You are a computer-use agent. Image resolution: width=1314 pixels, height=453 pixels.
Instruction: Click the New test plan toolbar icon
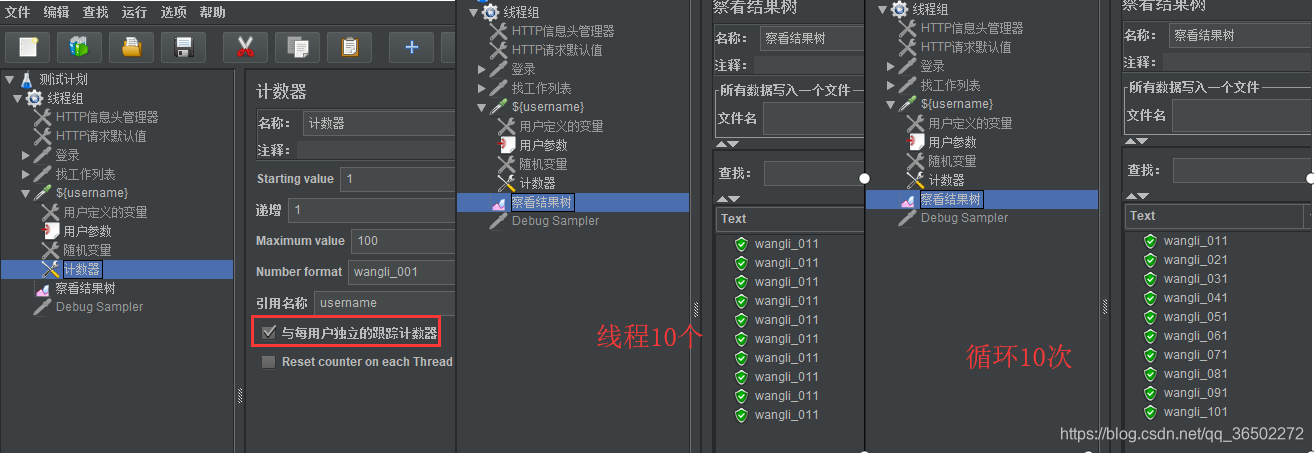click(x=28, y=46)
